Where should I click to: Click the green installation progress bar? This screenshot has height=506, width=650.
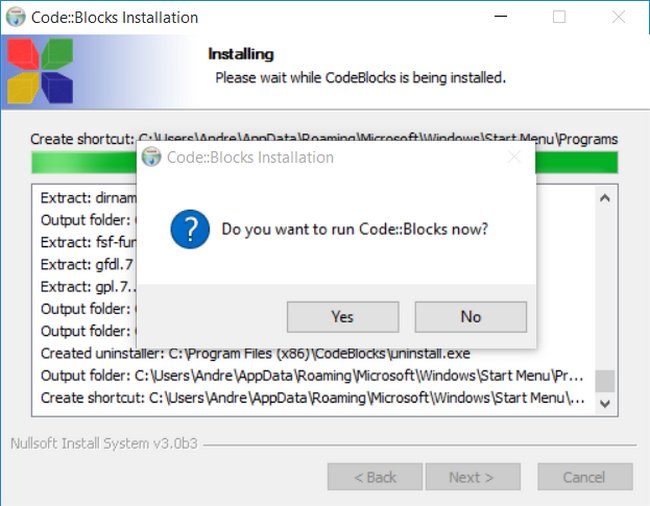tap(325, 162)
